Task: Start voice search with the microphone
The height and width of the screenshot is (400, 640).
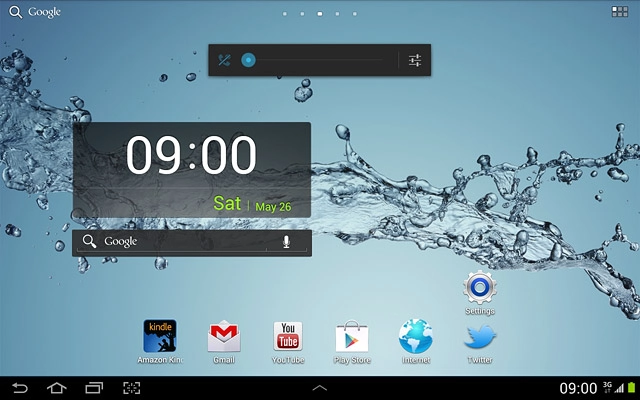Action: [x=287, y=242]
